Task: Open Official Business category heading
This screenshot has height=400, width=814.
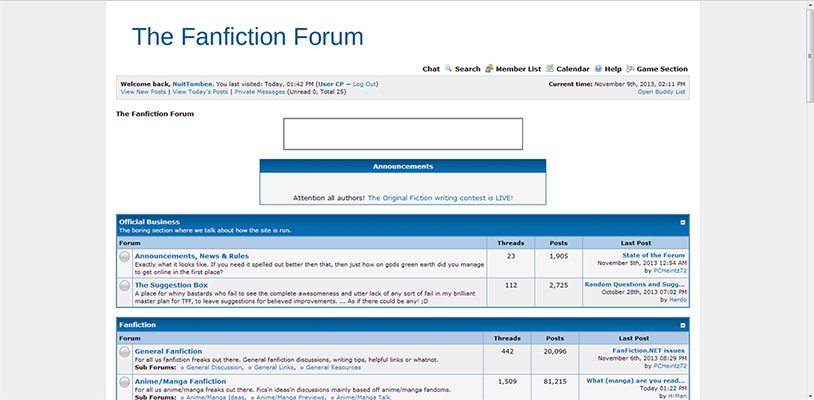Action: tap(149, 222)
